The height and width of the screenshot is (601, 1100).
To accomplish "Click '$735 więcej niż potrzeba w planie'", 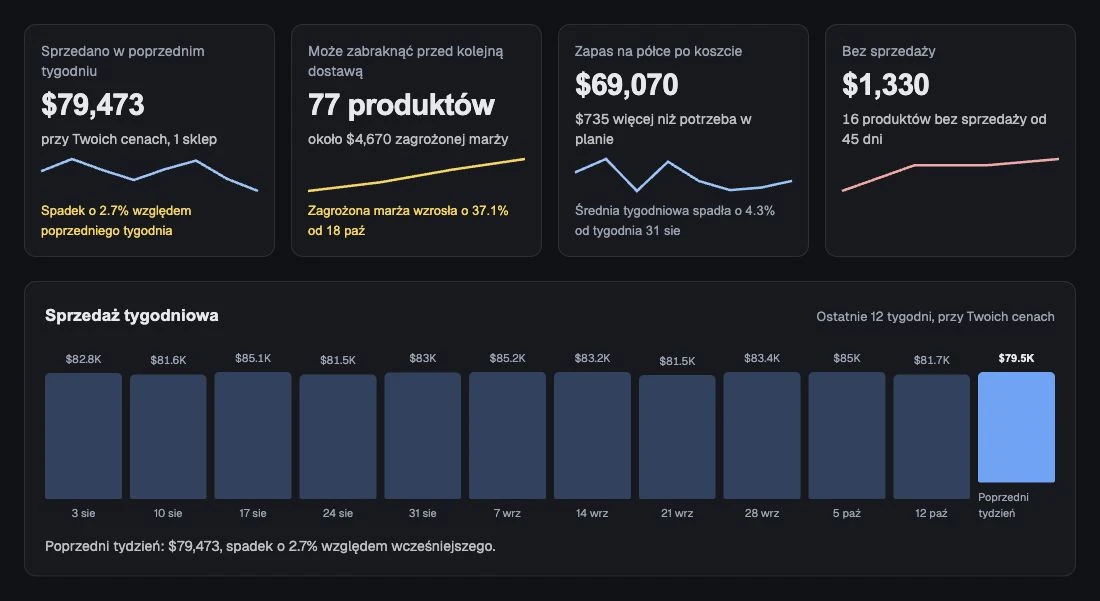I will (x=664, y=129).
